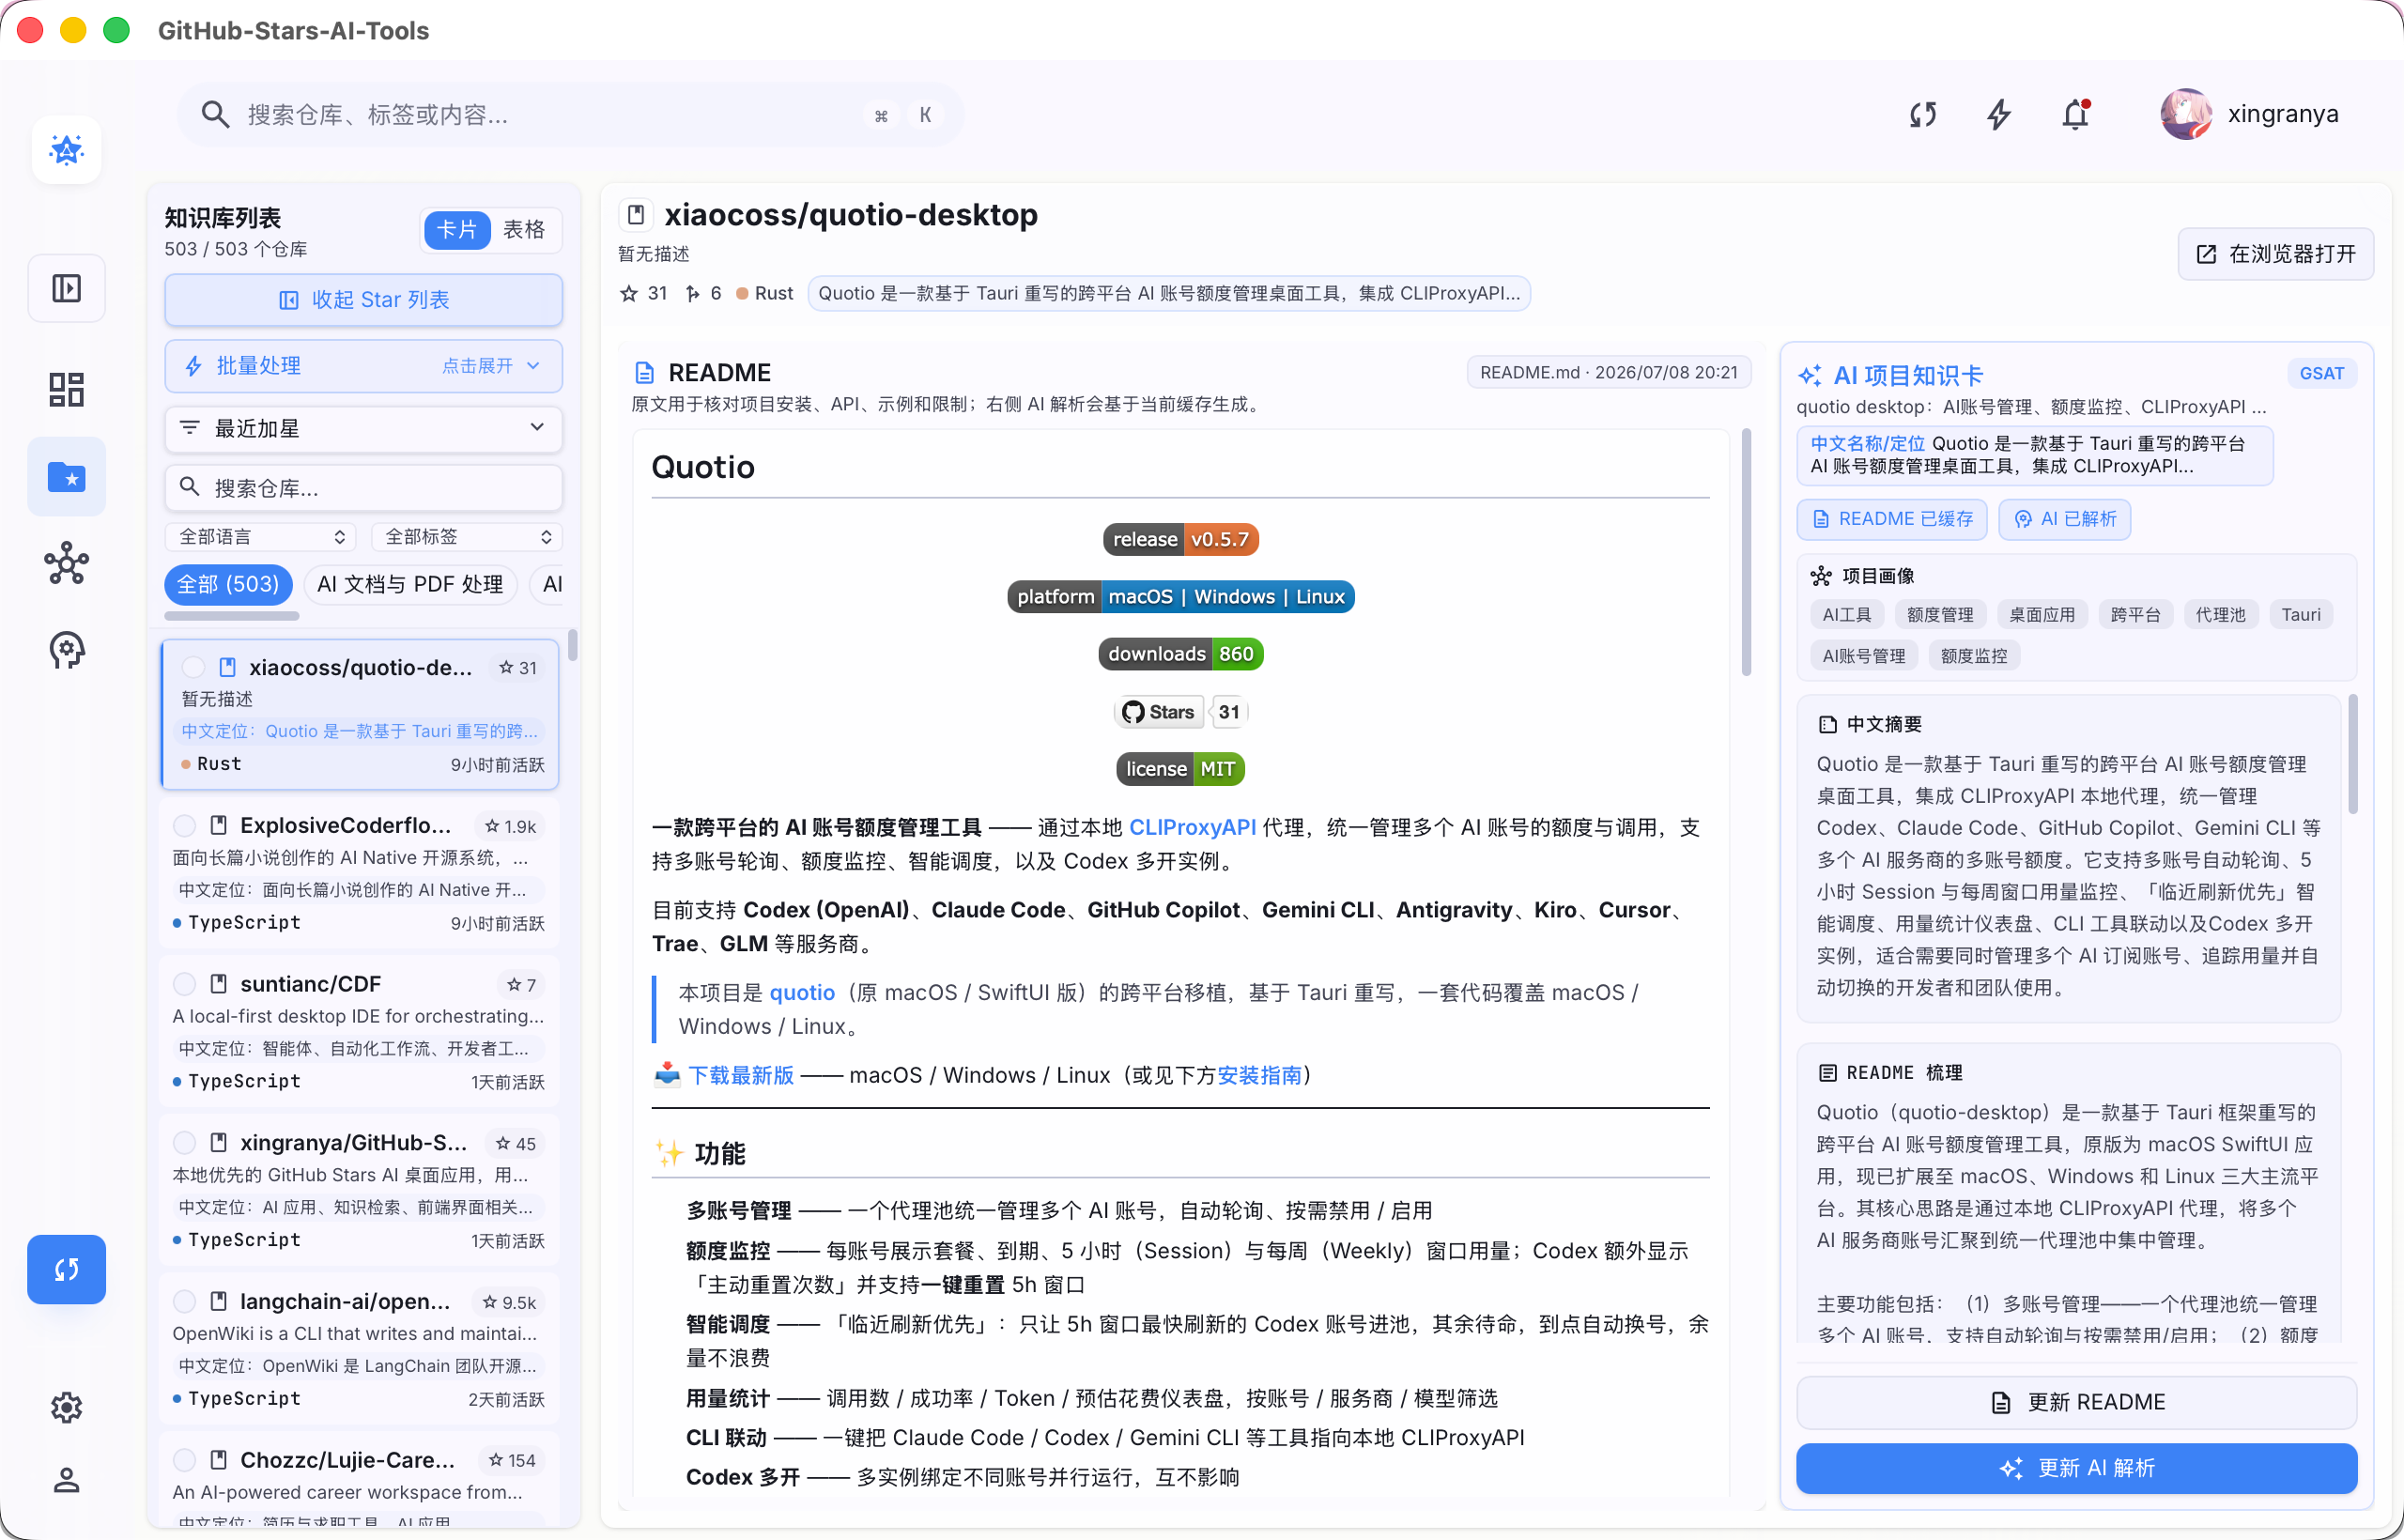2404x1540 pixels.
Task: Follow the CLIProxyAPI link in README
Action: 1192,827
